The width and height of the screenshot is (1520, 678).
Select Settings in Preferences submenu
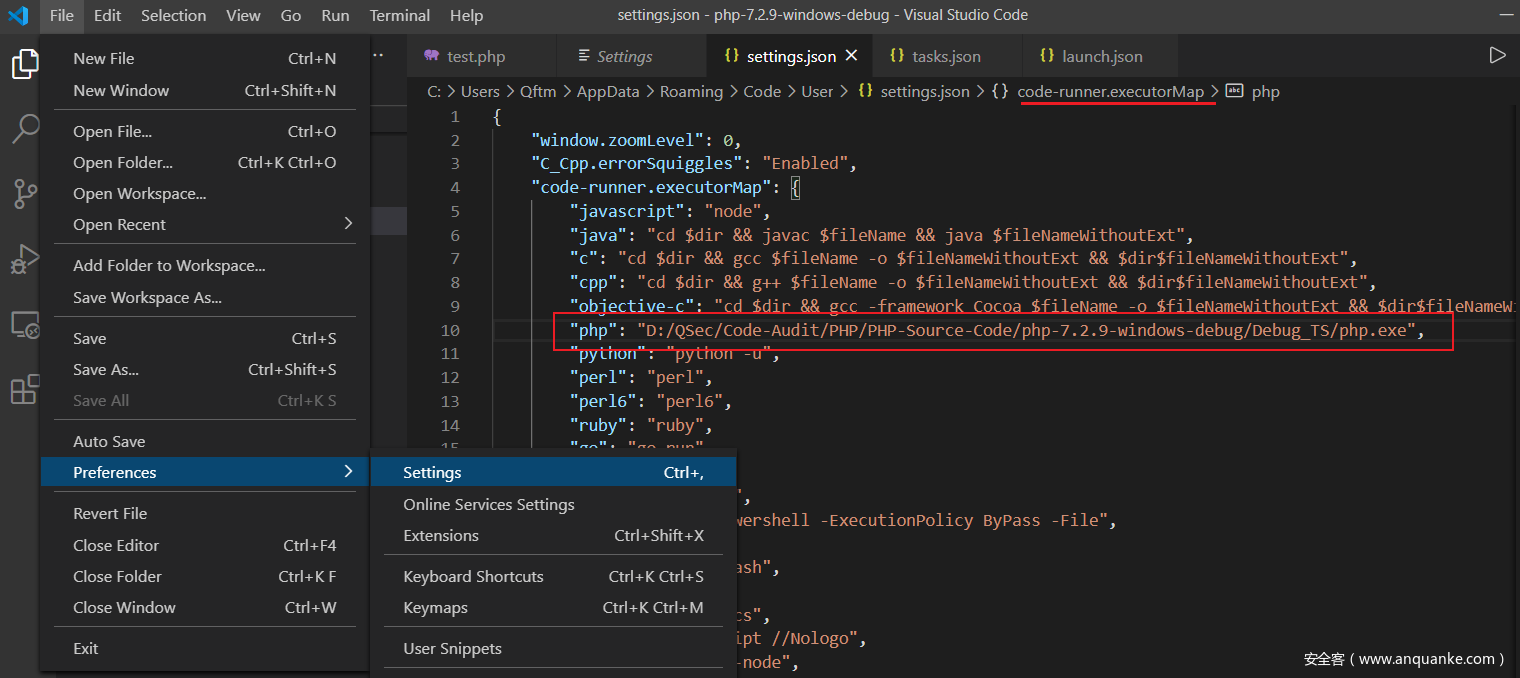(432, 473)
